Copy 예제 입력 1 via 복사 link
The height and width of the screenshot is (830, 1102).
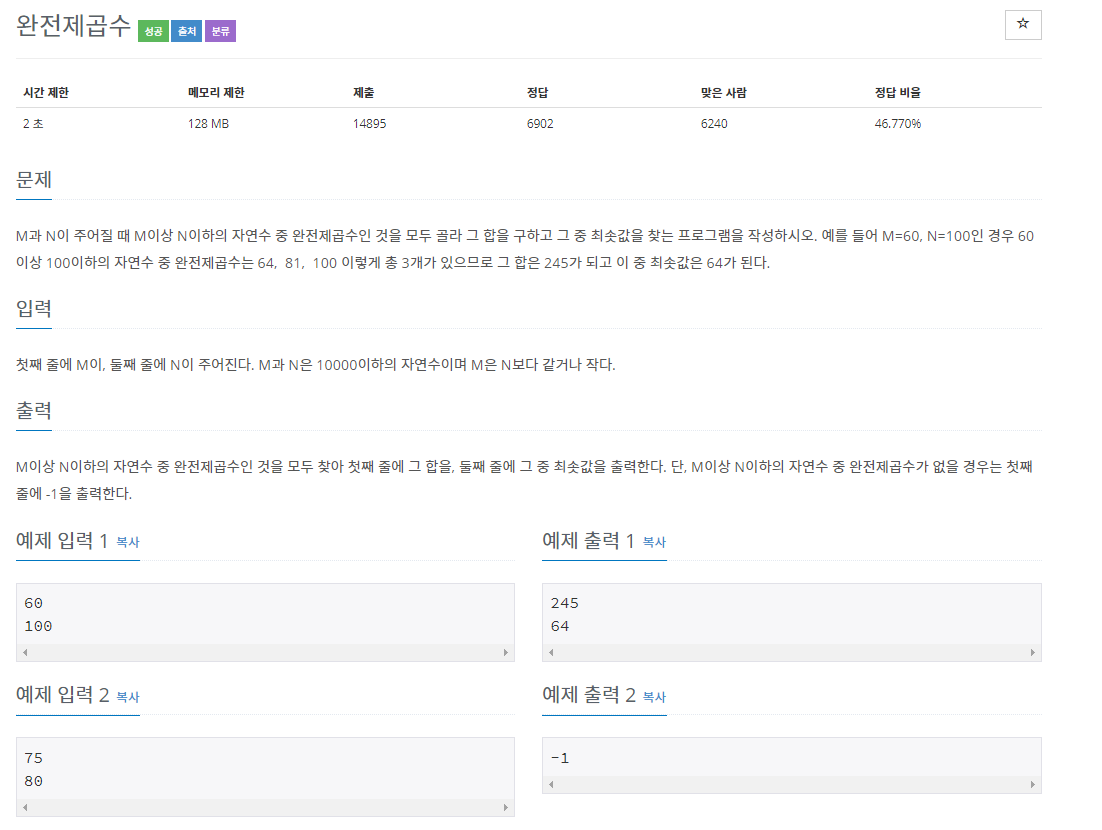[x=128, y=542]
